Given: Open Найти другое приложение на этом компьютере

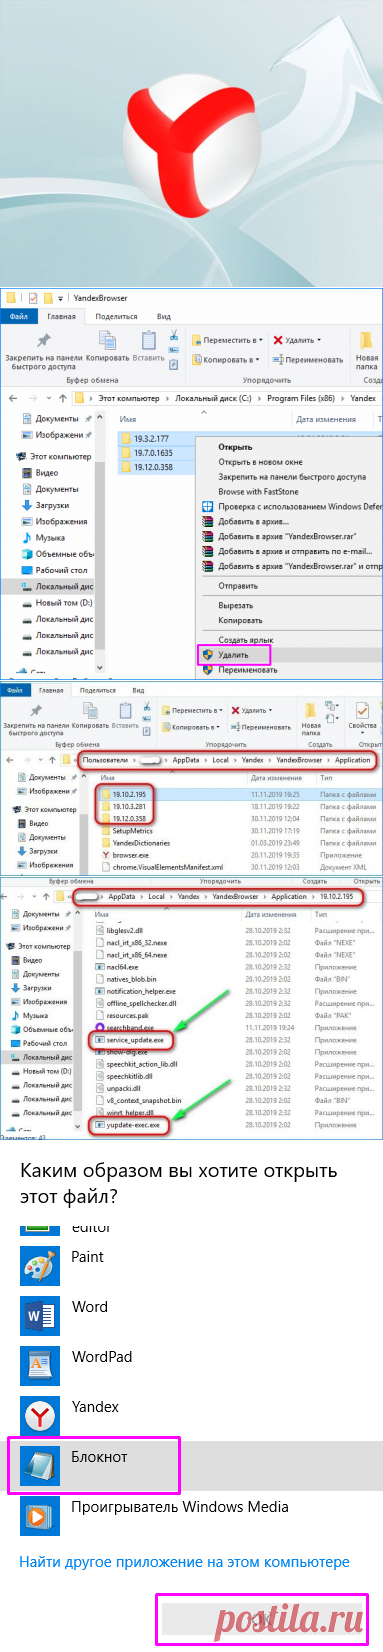Looking at the screenshot, I should coord(184,1562).
